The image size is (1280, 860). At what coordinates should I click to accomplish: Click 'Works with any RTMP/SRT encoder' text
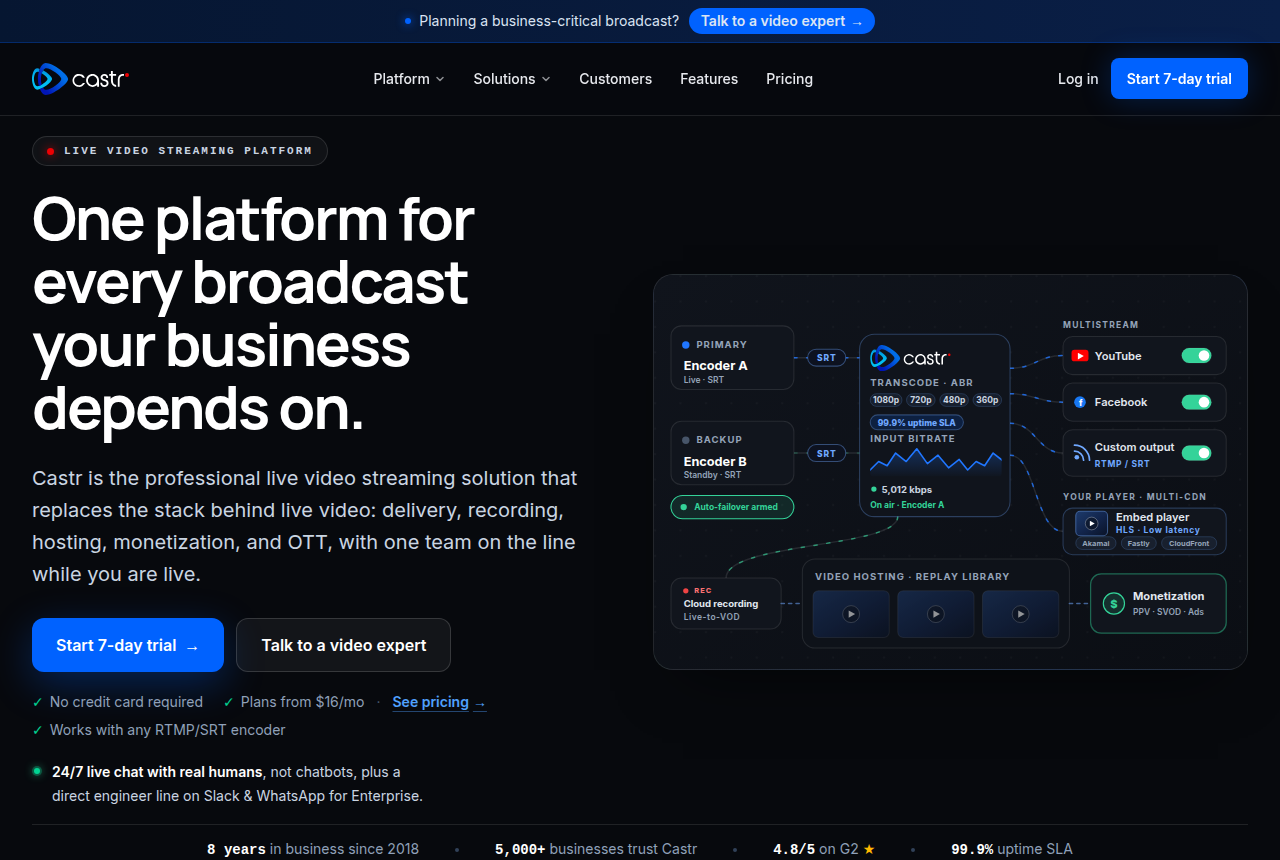pyautogui.click(x=168, y=730)
